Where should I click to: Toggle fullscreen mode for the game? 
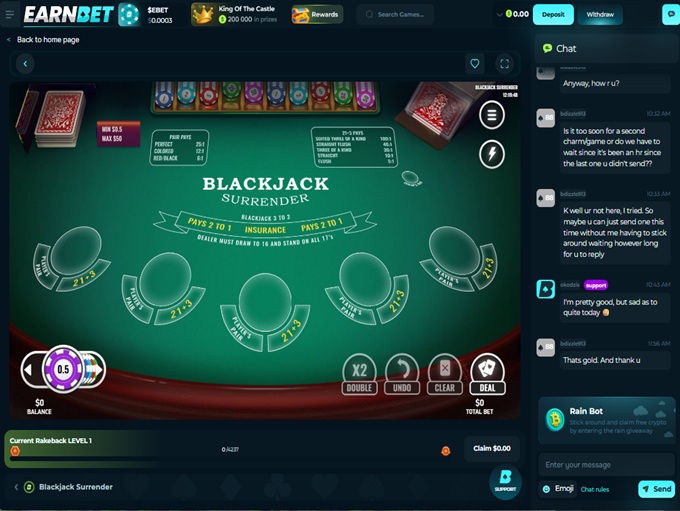tap(504, 64)
